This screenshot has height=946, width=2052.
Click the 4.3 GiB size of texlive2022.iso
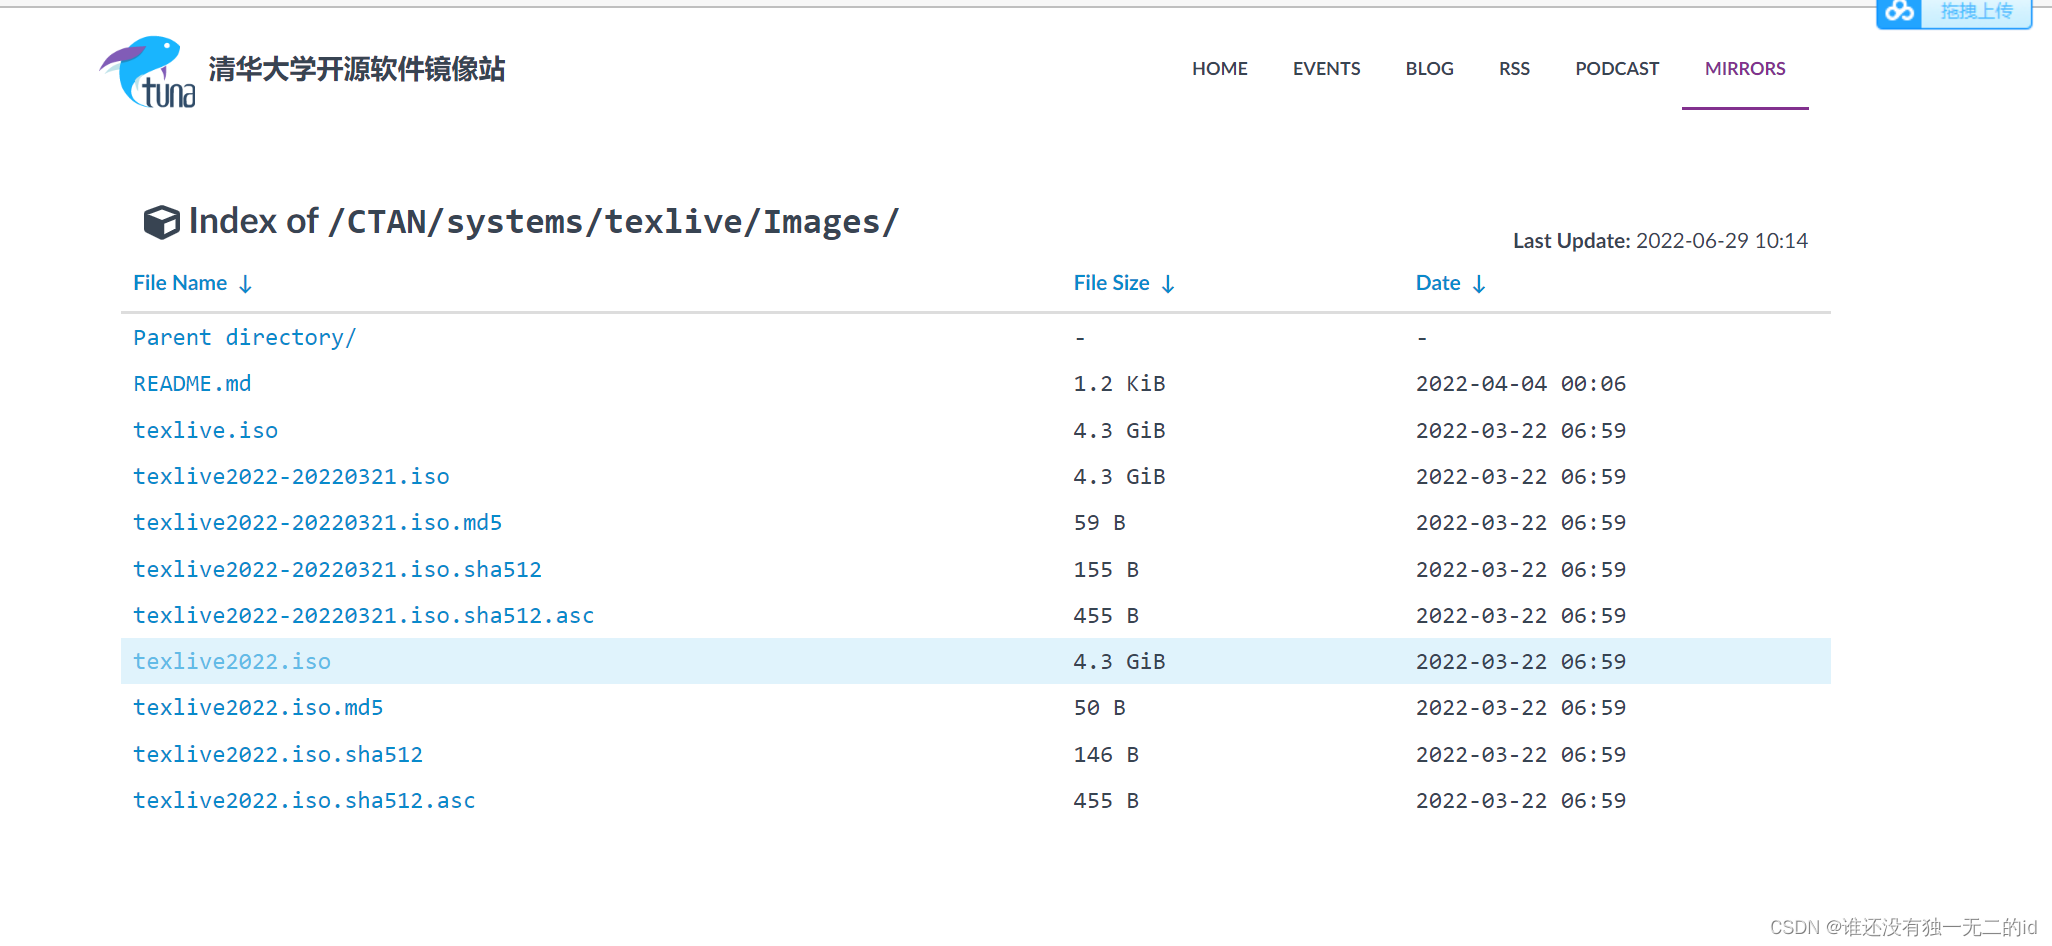(x=1119, y=662)
